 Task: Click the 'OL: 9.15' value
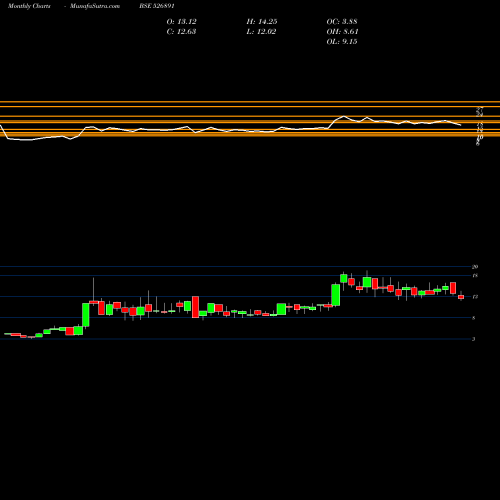pos(342,42)
